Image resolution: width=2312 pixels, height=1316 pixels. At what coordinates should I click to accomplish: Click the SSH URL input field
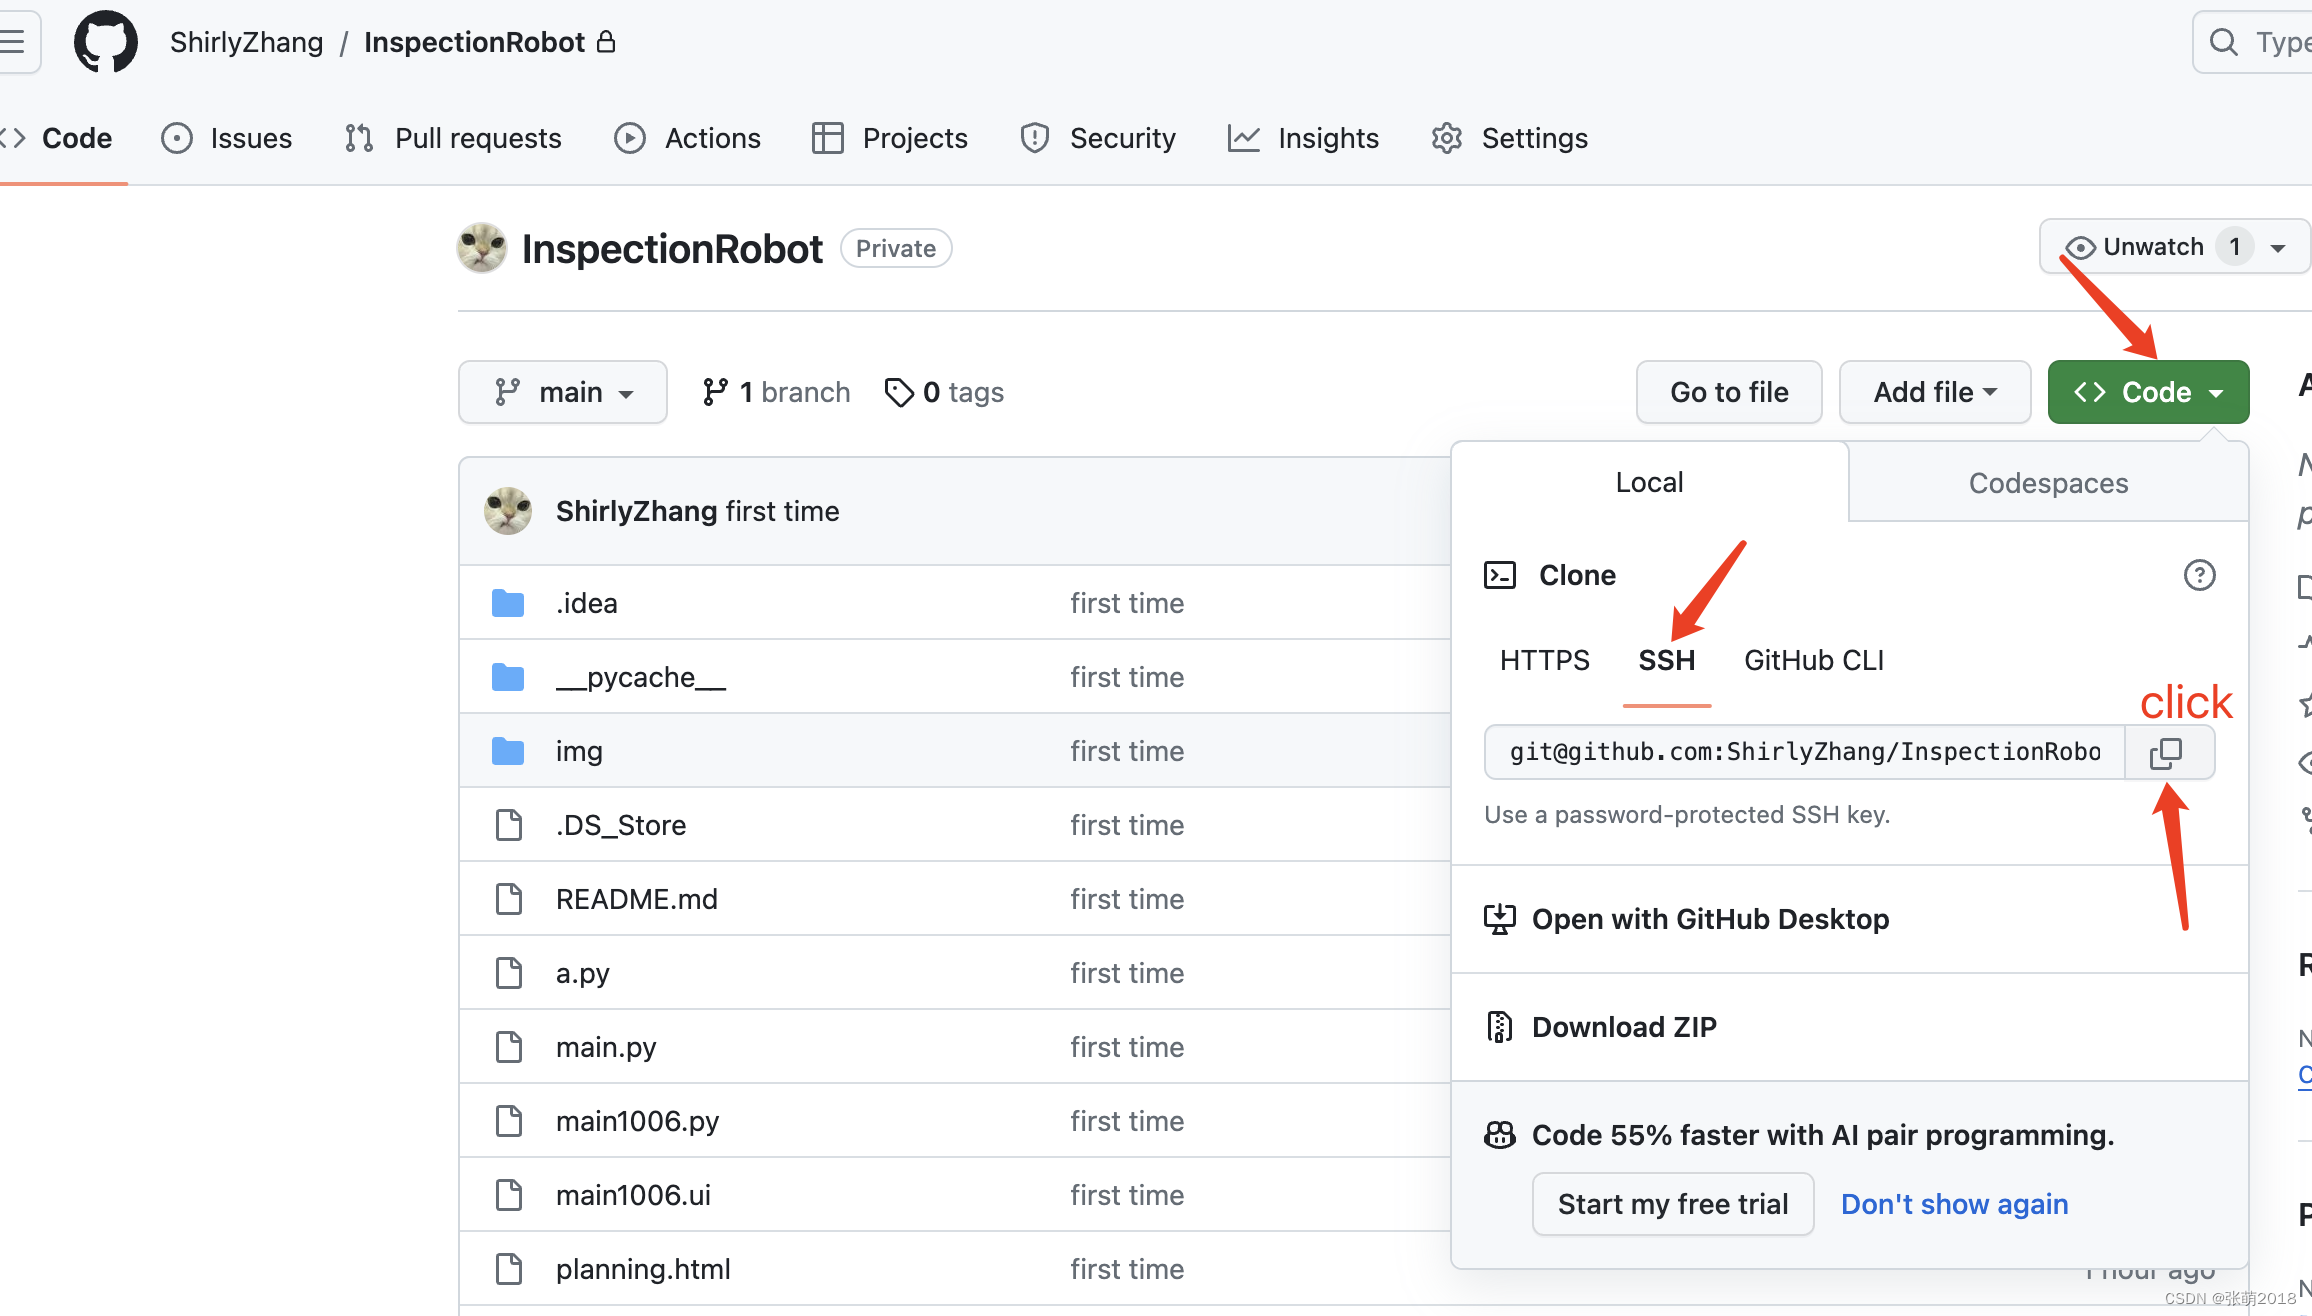(x=1805, y=752)
